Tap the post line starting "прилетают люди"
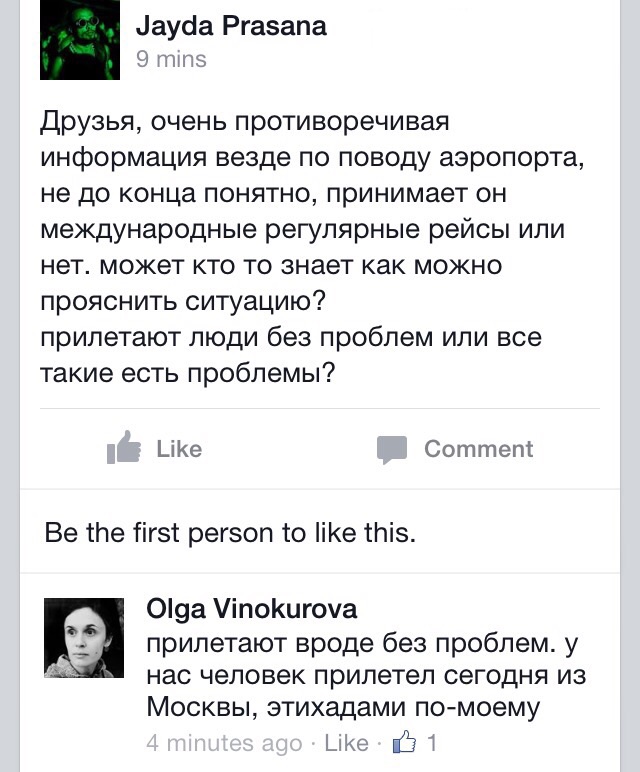Image resolution: width=640 pixels, height=772 pixels. pyautogui.click(x=290, y=337)
